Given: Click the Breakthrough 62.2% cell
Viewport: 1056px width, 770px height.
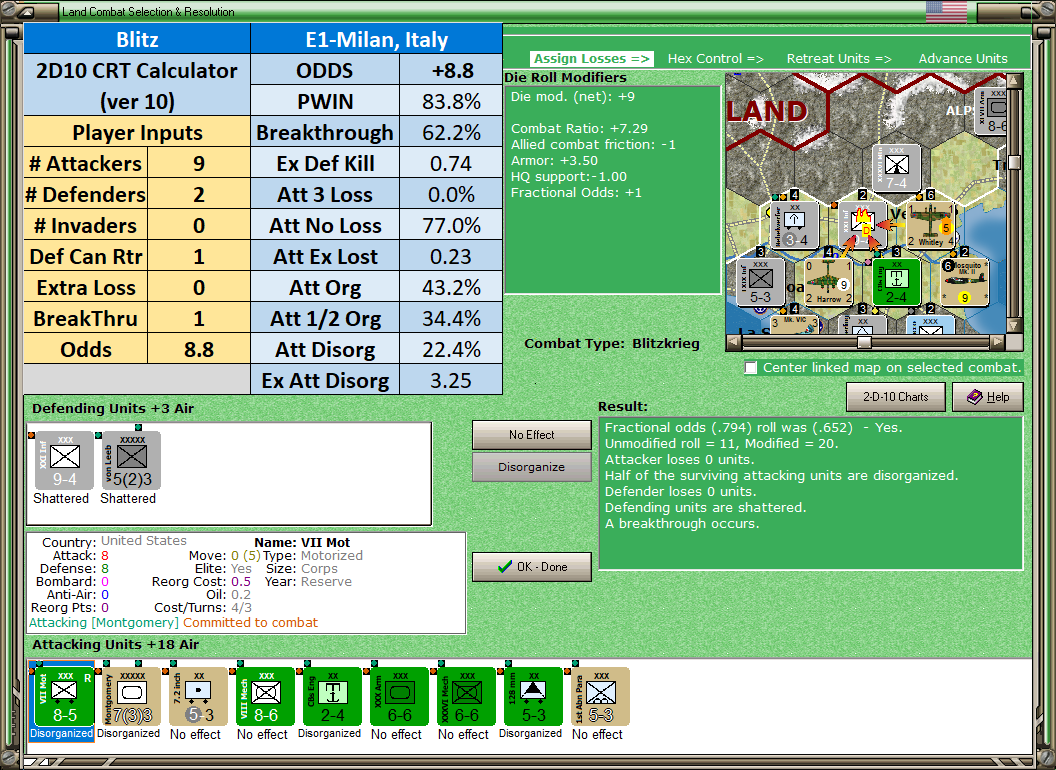Looking at the screenshot, I should coord(451,133).
